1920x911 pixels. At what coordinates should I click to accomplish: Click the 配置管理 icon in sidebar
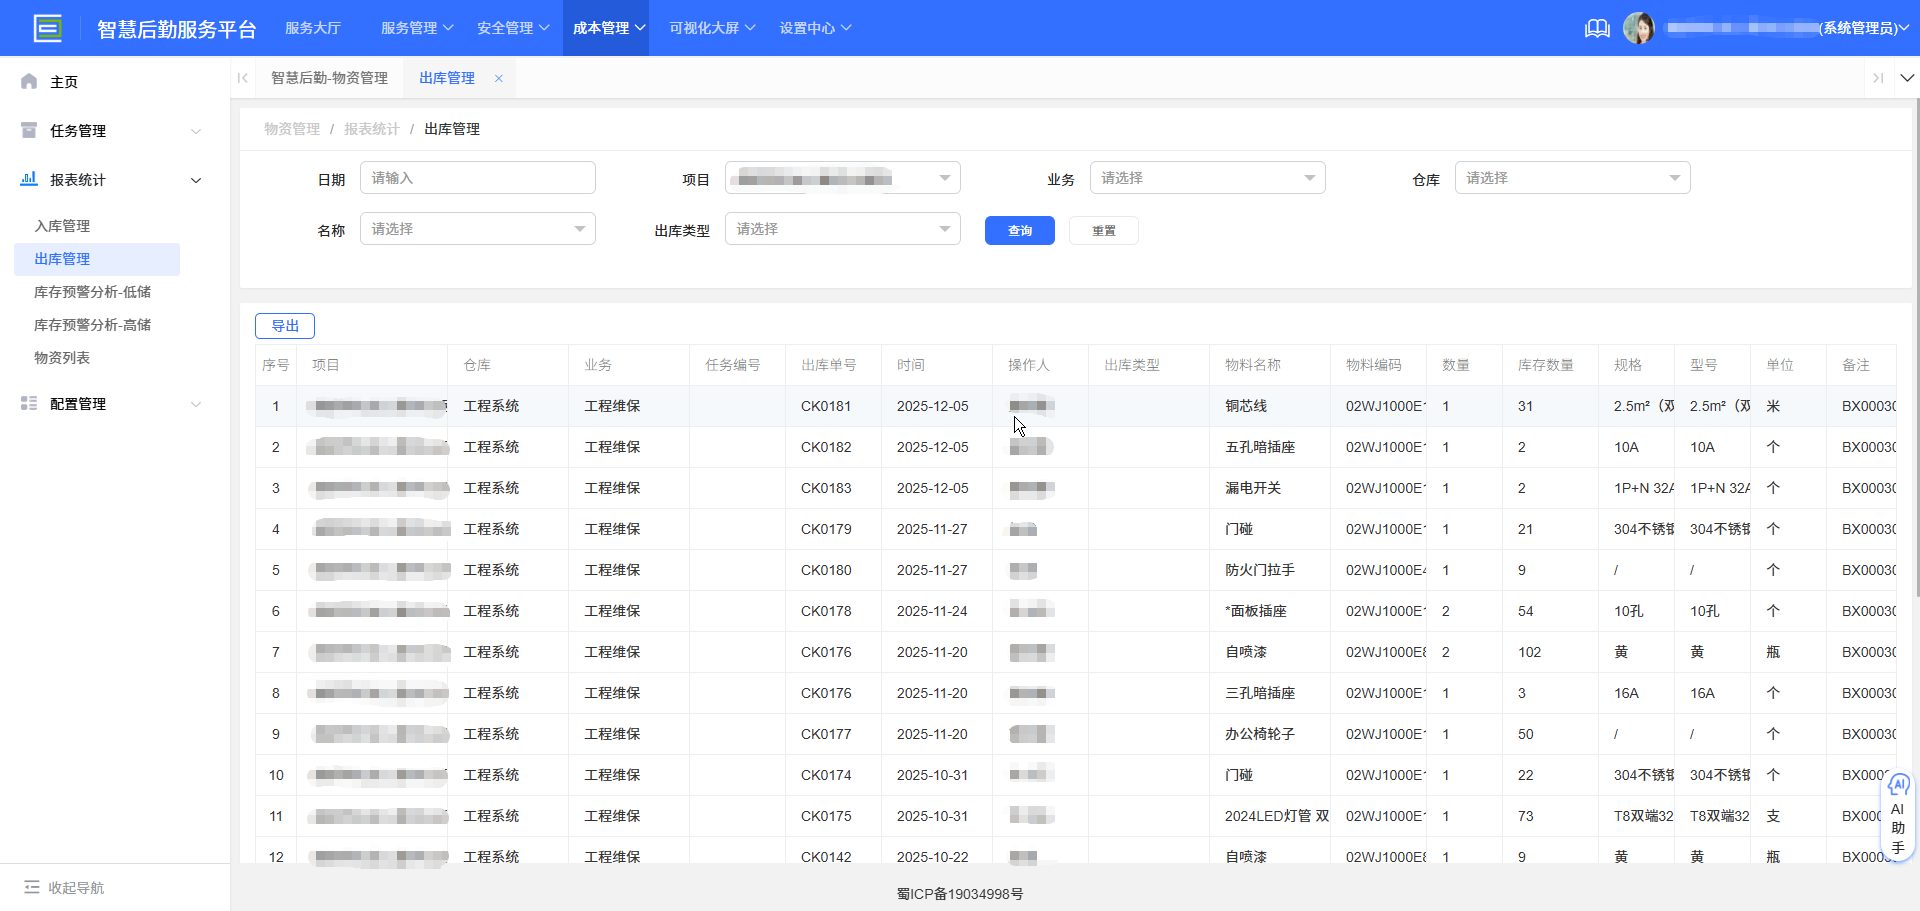(x=28, y=403)
